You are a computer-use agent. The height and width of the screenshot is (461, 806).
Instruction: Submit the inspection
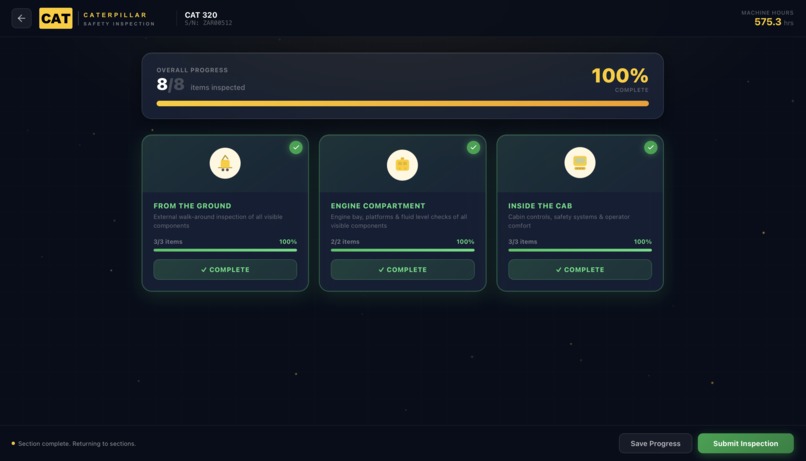pyautogui.click(x=745, y=444)
